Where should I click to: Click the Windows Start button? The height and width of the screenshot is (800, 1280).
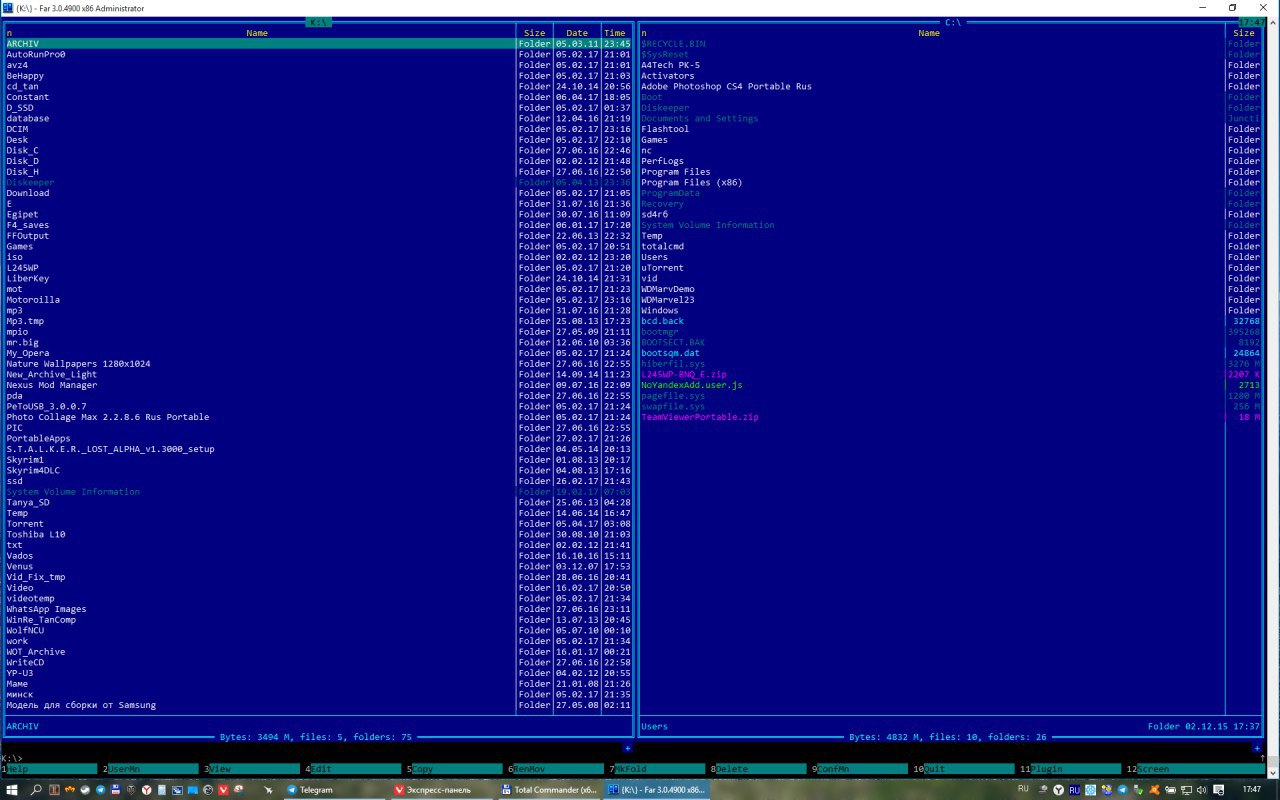12,790
